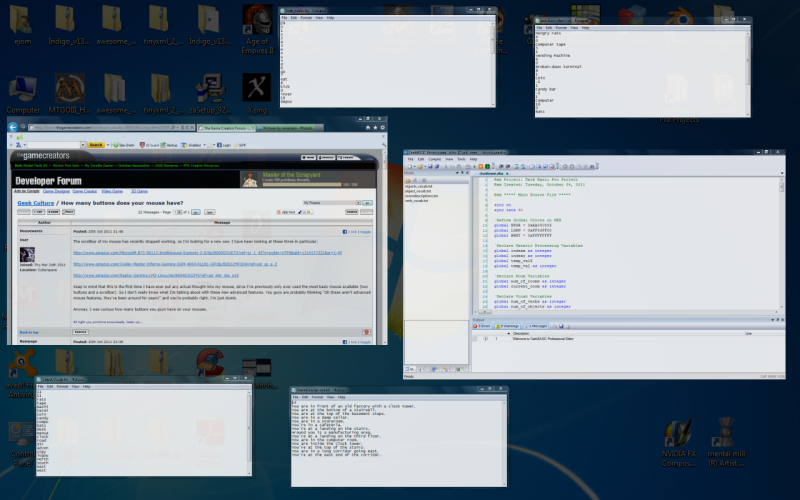Toggle the 0 Warnings filter in Output panel
The height and width of the screenshot is (500, 800).
pos(507,326)
